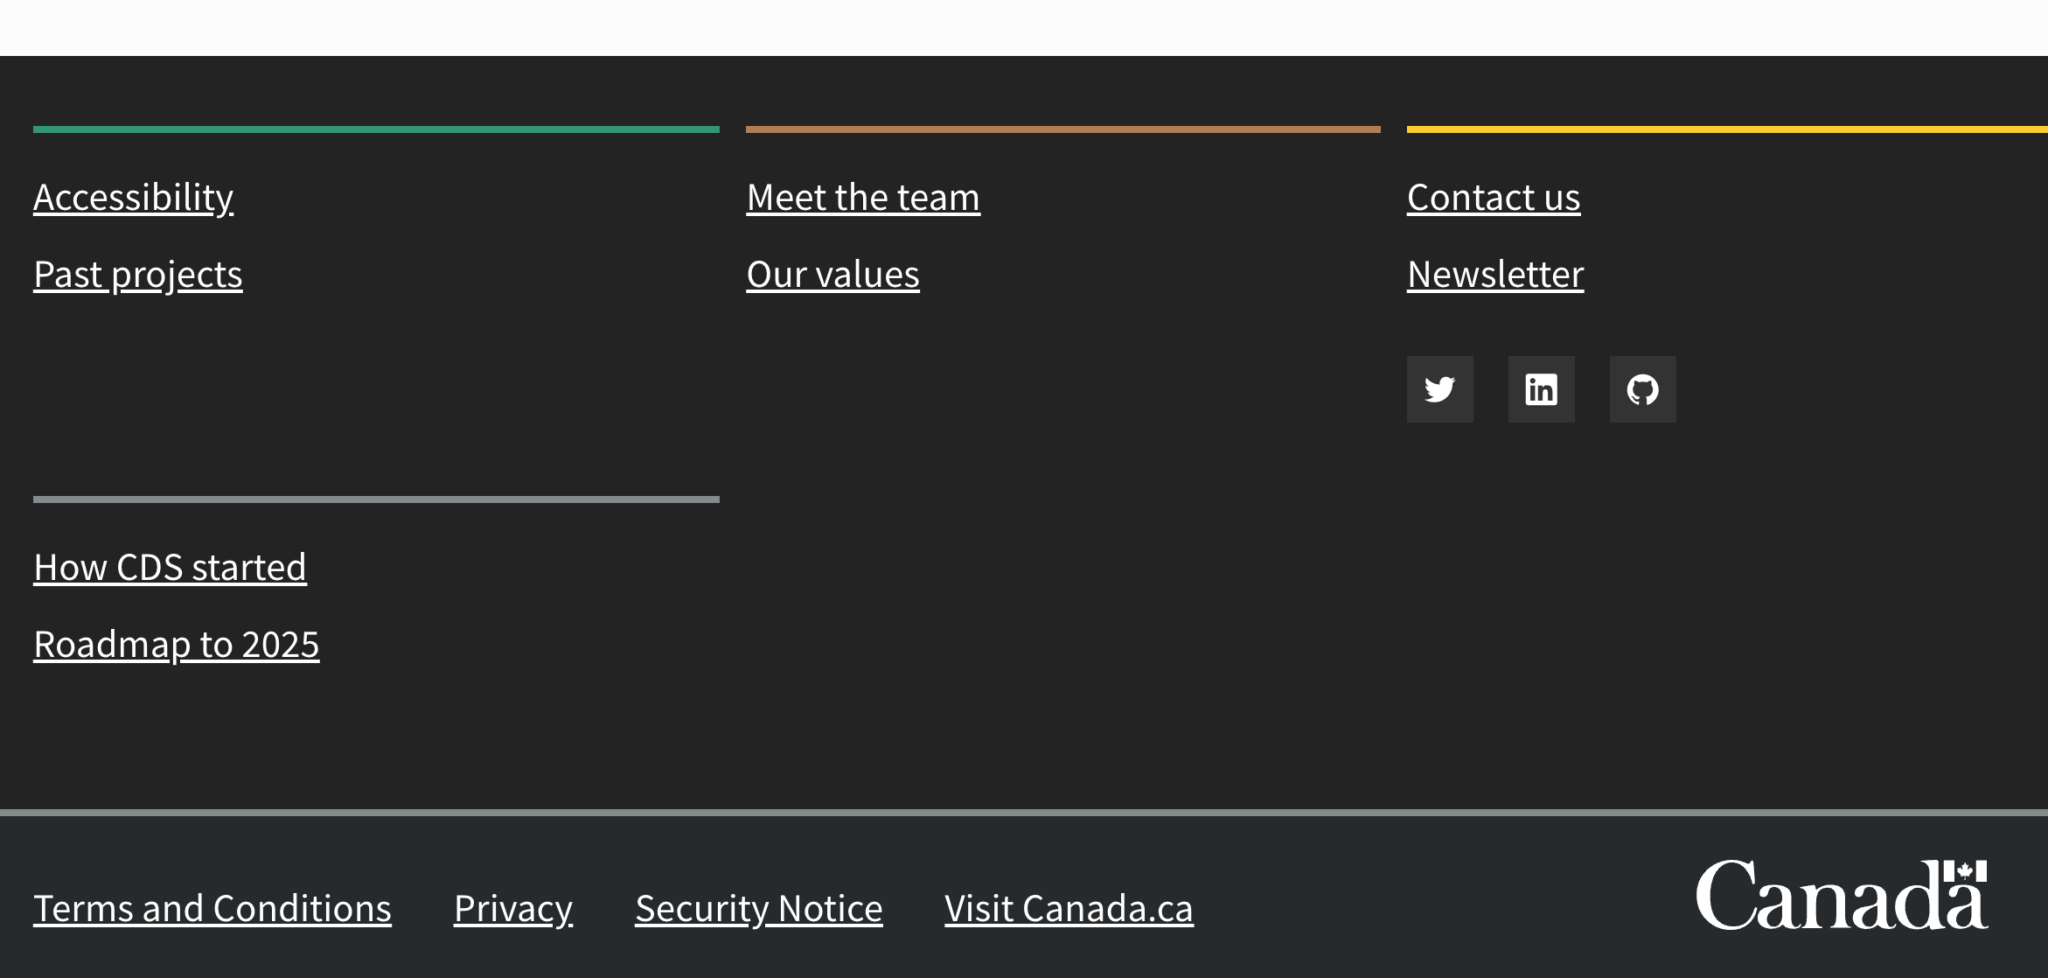The width and height of the screenshot is (2048, 978).
Task: Click the grey divider above How CDS started
Action: pyautogui.click(x=376, y=499)
